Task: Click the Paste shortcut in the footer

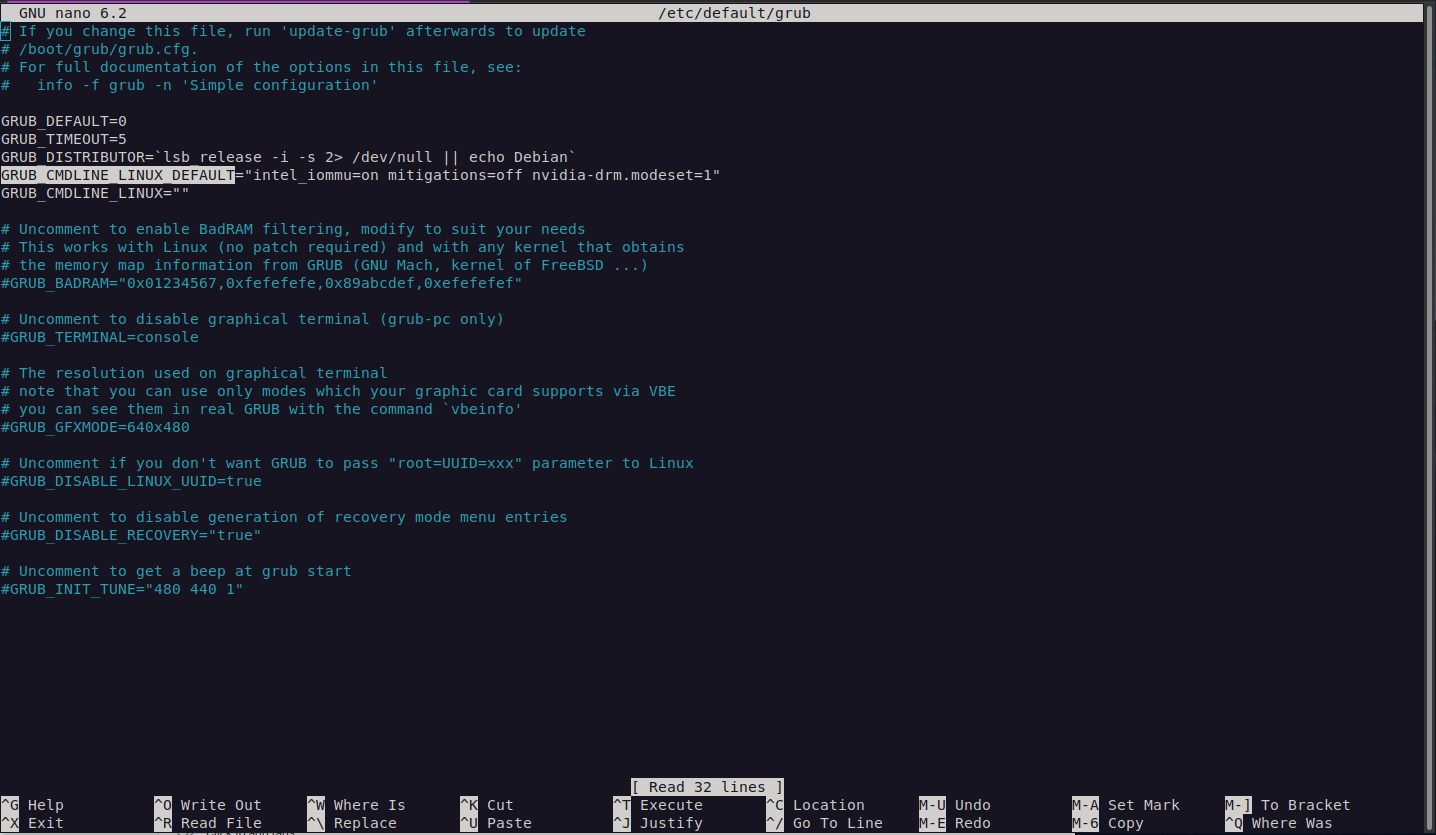Action: pyautogui.click(x=509, y=823)
